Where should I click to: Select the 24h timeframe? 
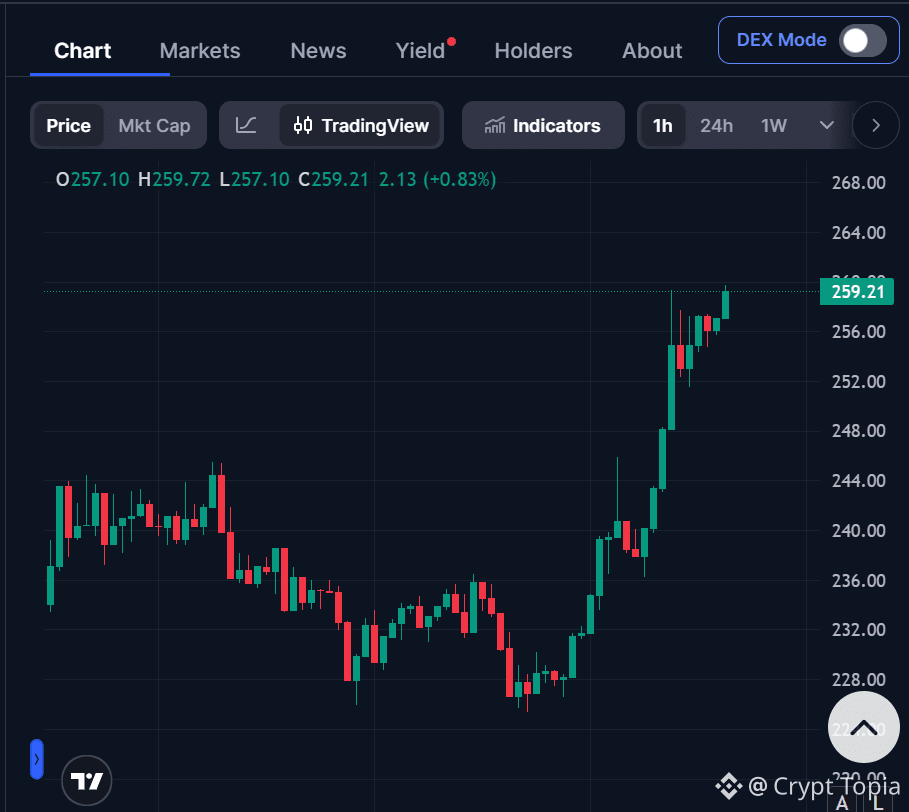click(717, 126)
